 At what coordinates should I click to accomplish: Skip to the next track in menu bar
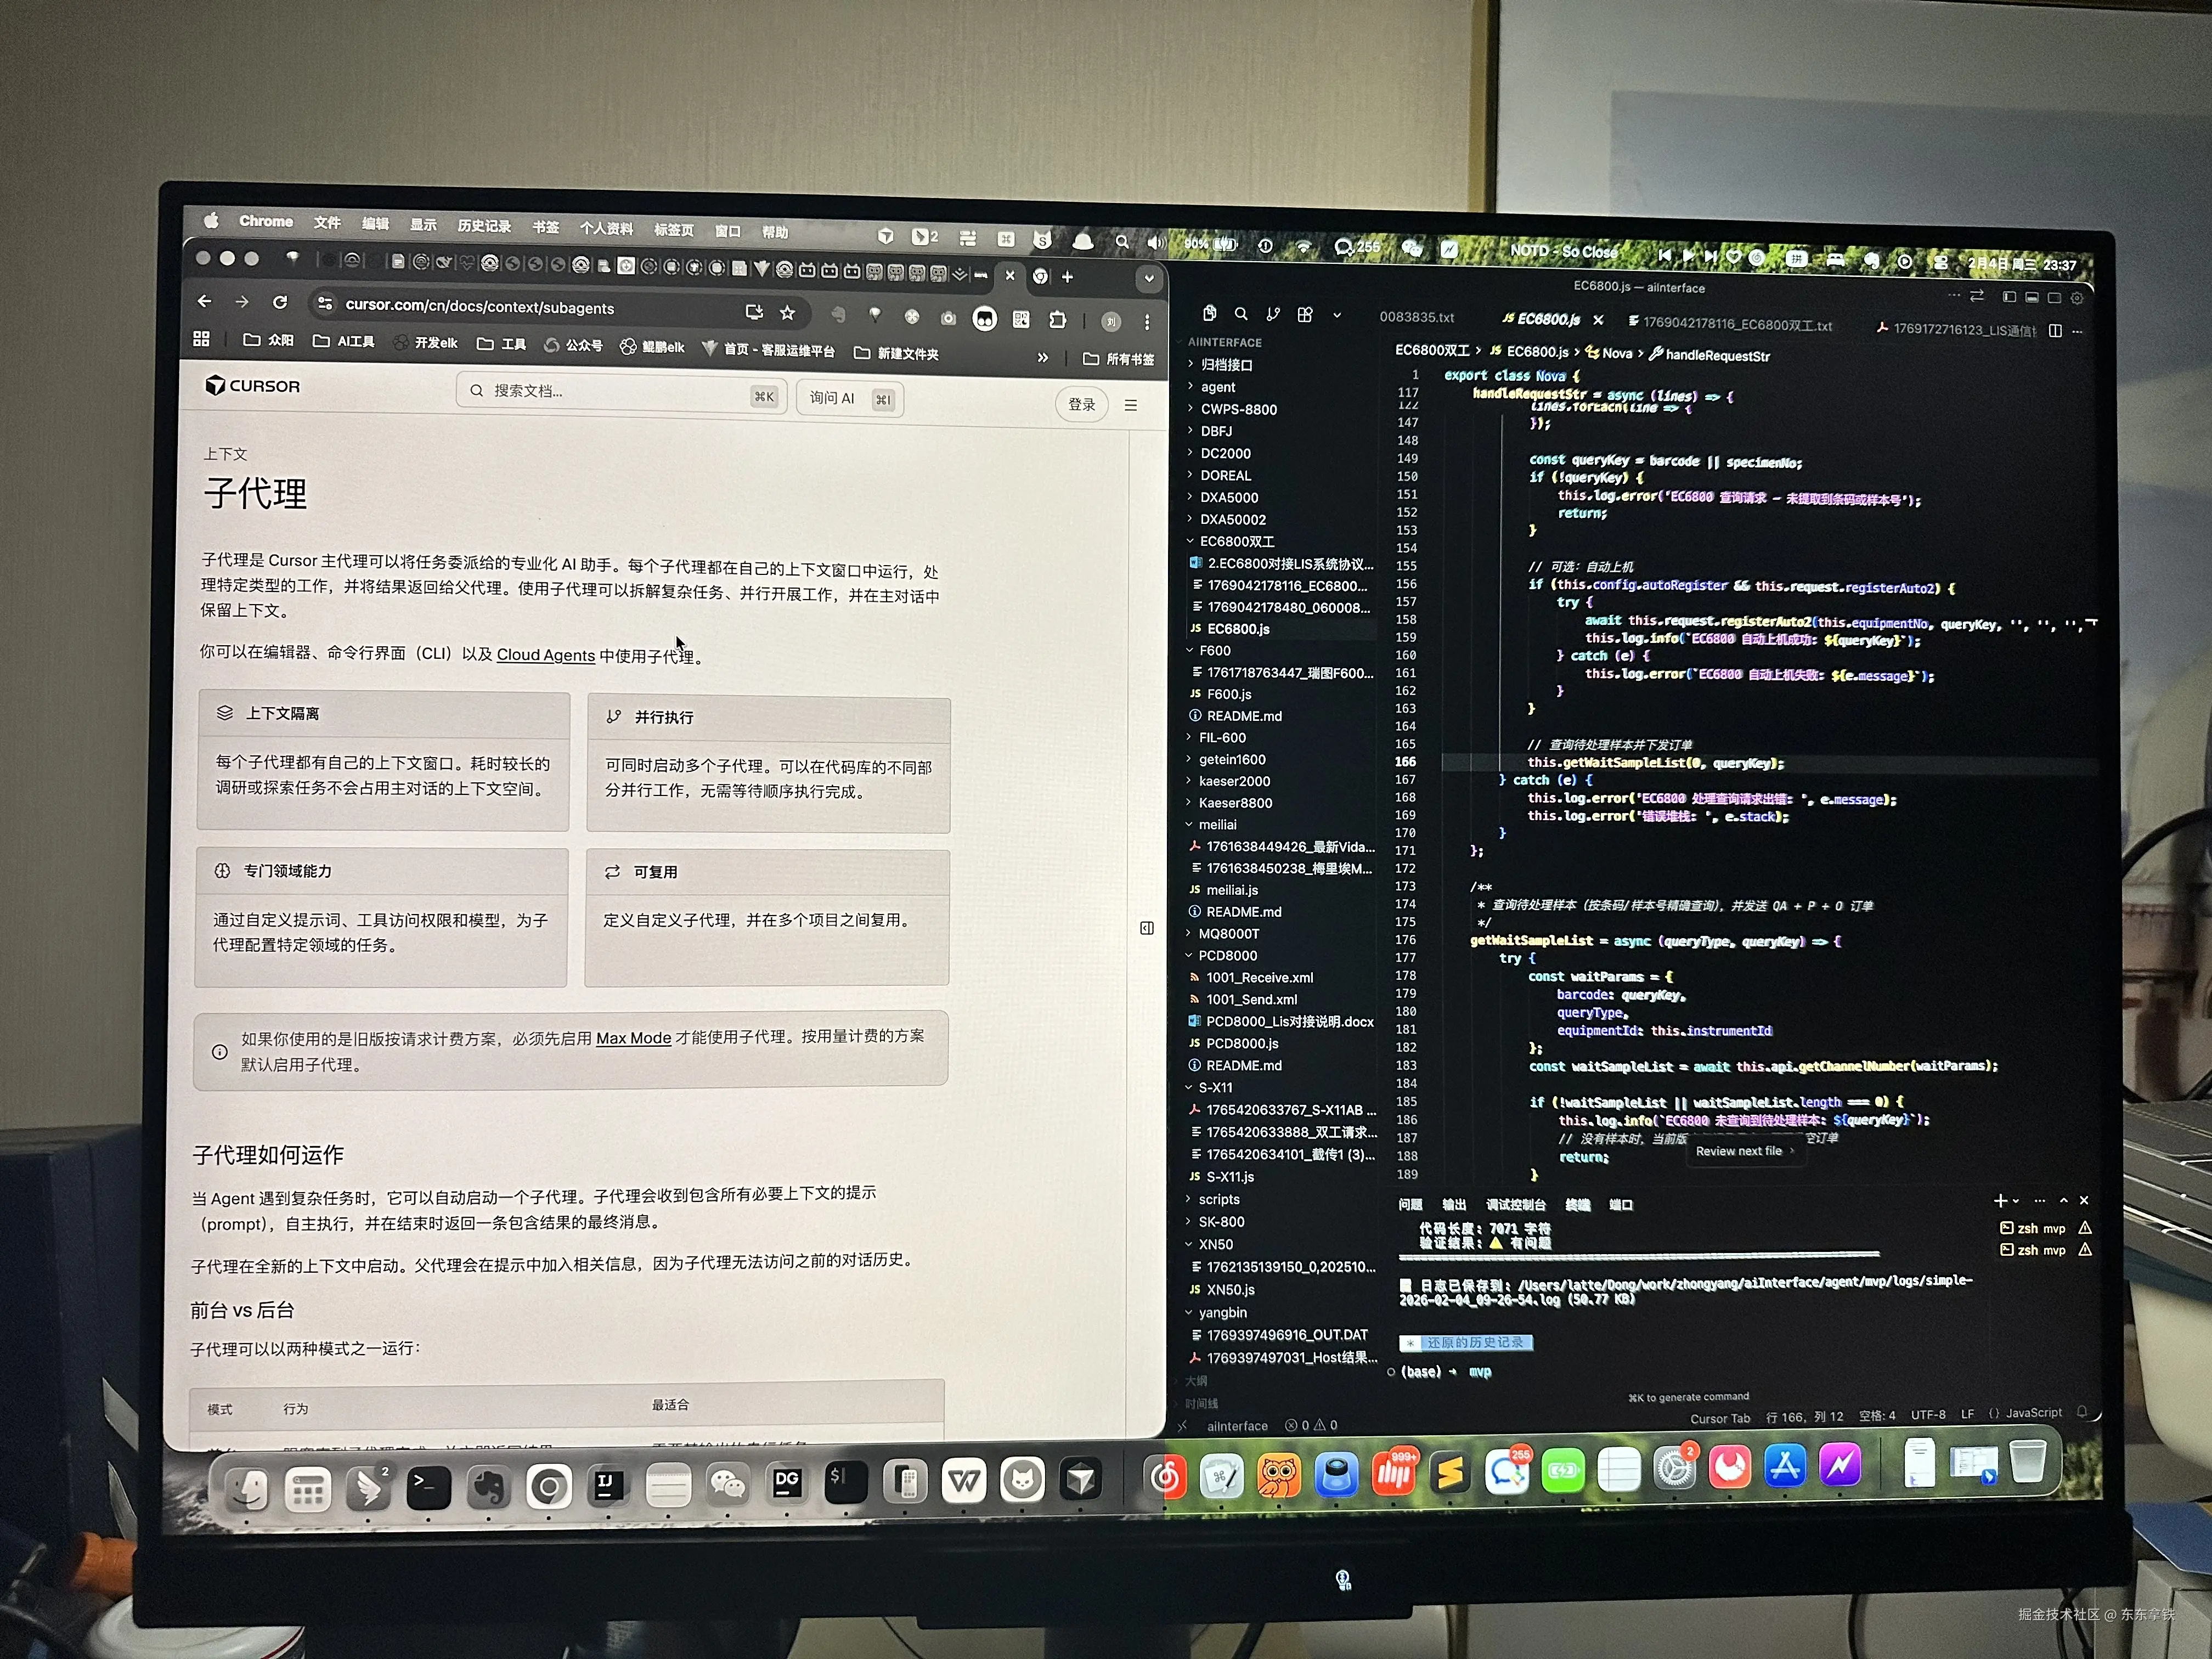pos(1710,256)
